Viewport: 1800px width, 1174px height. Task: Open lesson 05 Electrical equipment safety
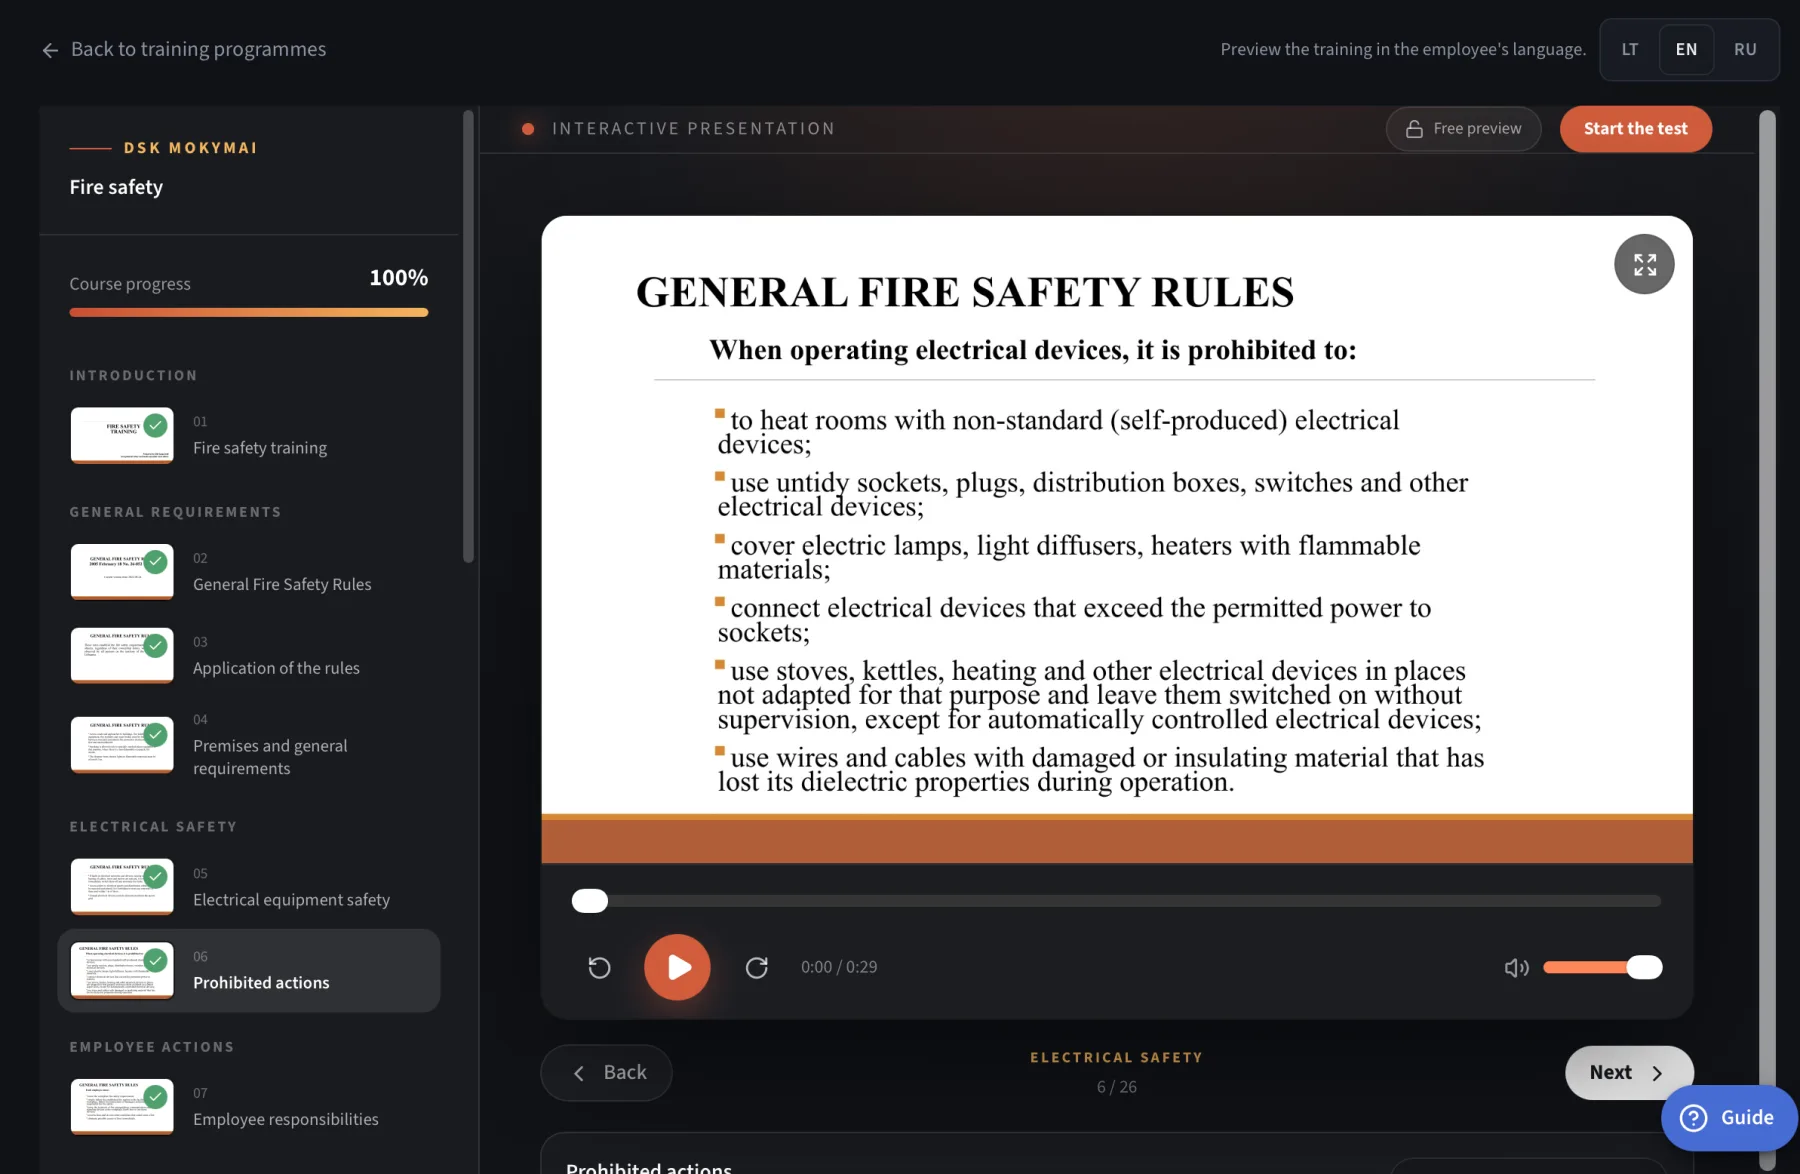(x=249, y=887)
